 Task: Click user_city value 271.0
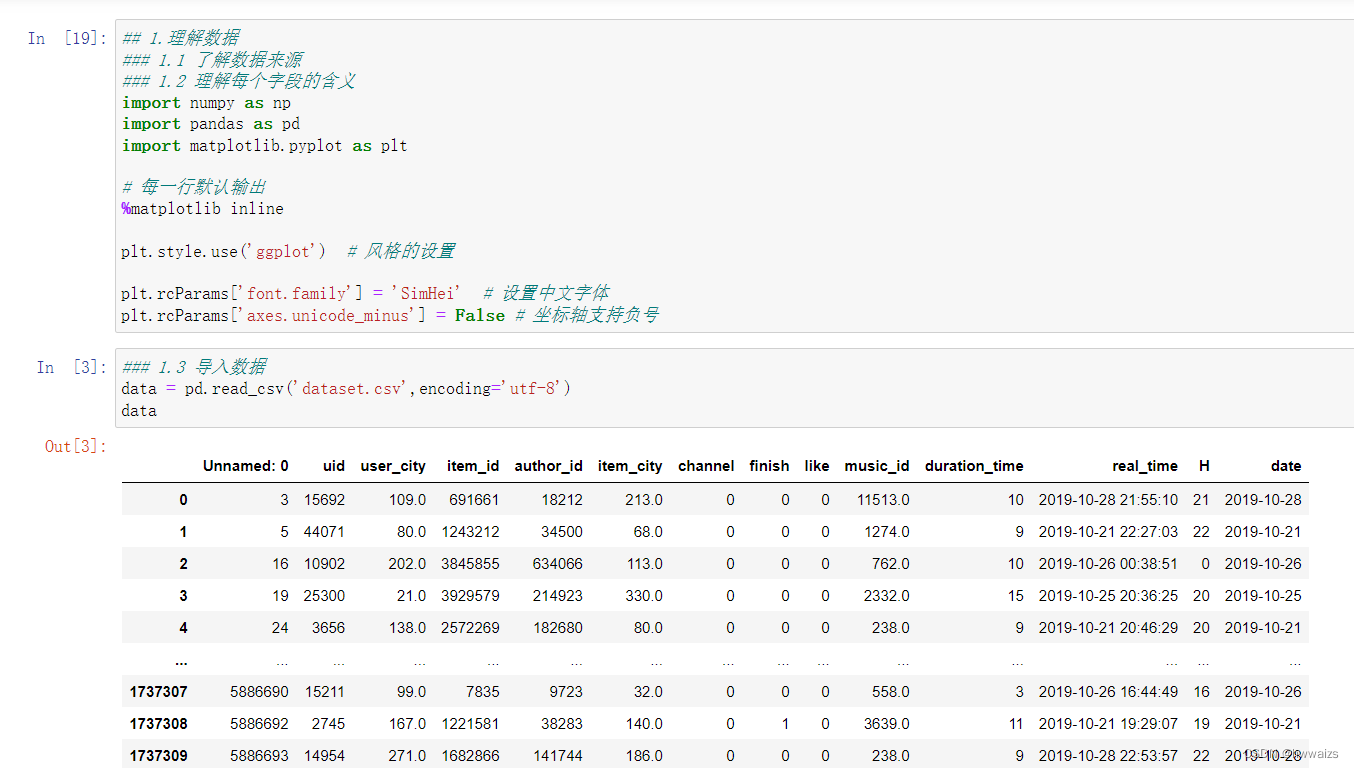[x=407, y=756]
